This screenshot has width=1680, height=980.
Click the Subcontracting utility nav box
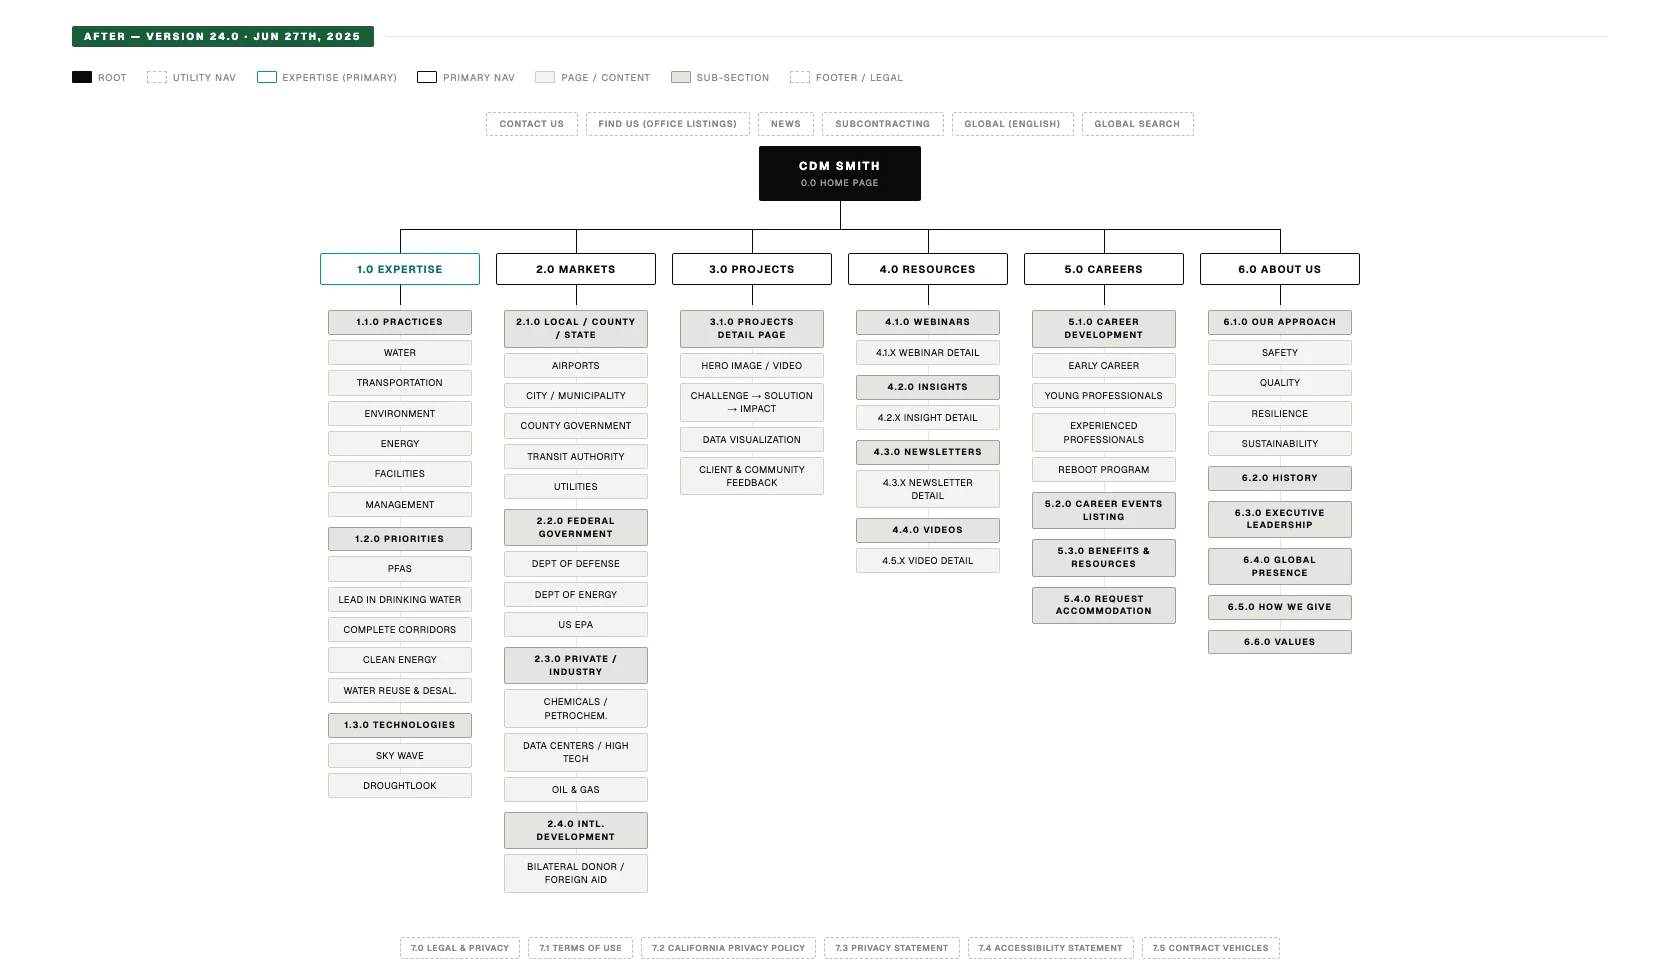coord(883,124)
